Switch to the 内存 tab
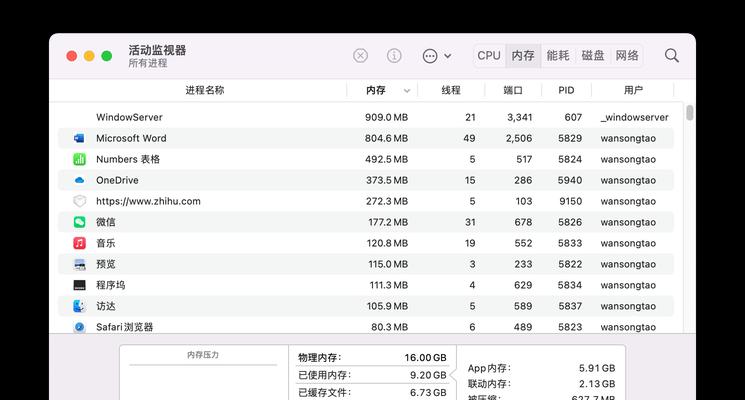Image resolution: width=745 pixels, height=400 pixels. [523, 56]
